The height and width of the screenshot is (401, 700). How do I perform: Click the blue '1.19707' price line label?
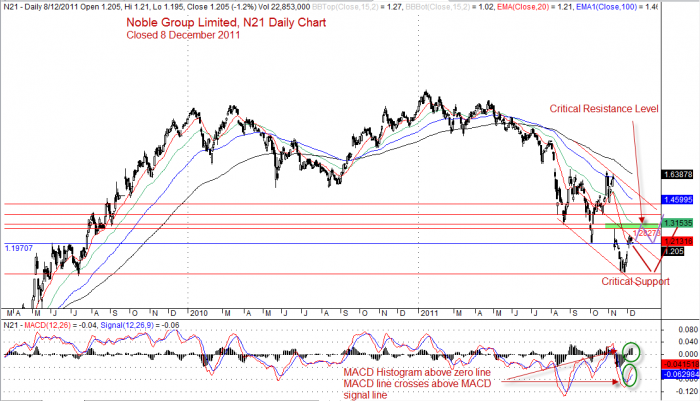click(19, 248)
